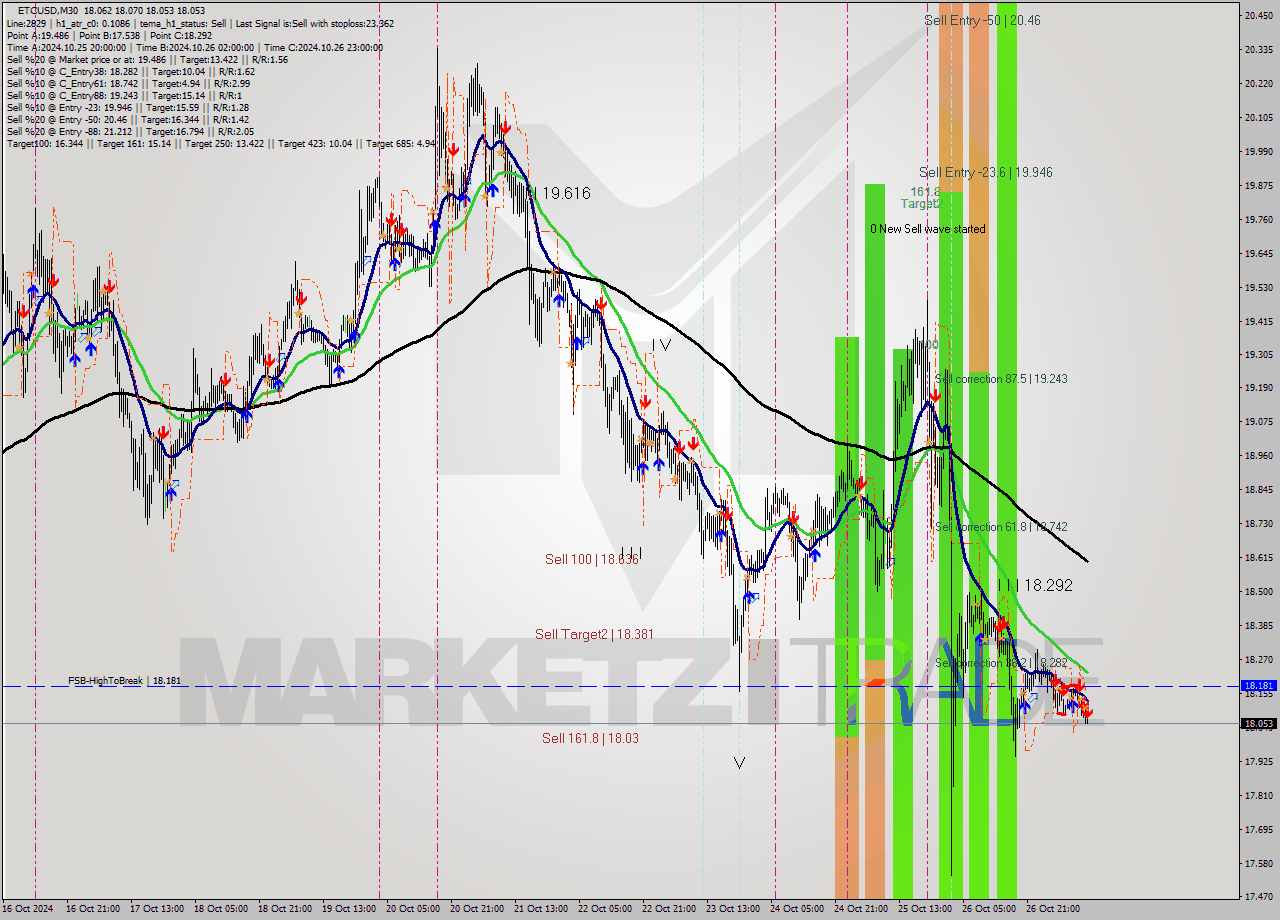Click Sell correction 61.8 | 18.742 label

click(x=1001, y=527)
